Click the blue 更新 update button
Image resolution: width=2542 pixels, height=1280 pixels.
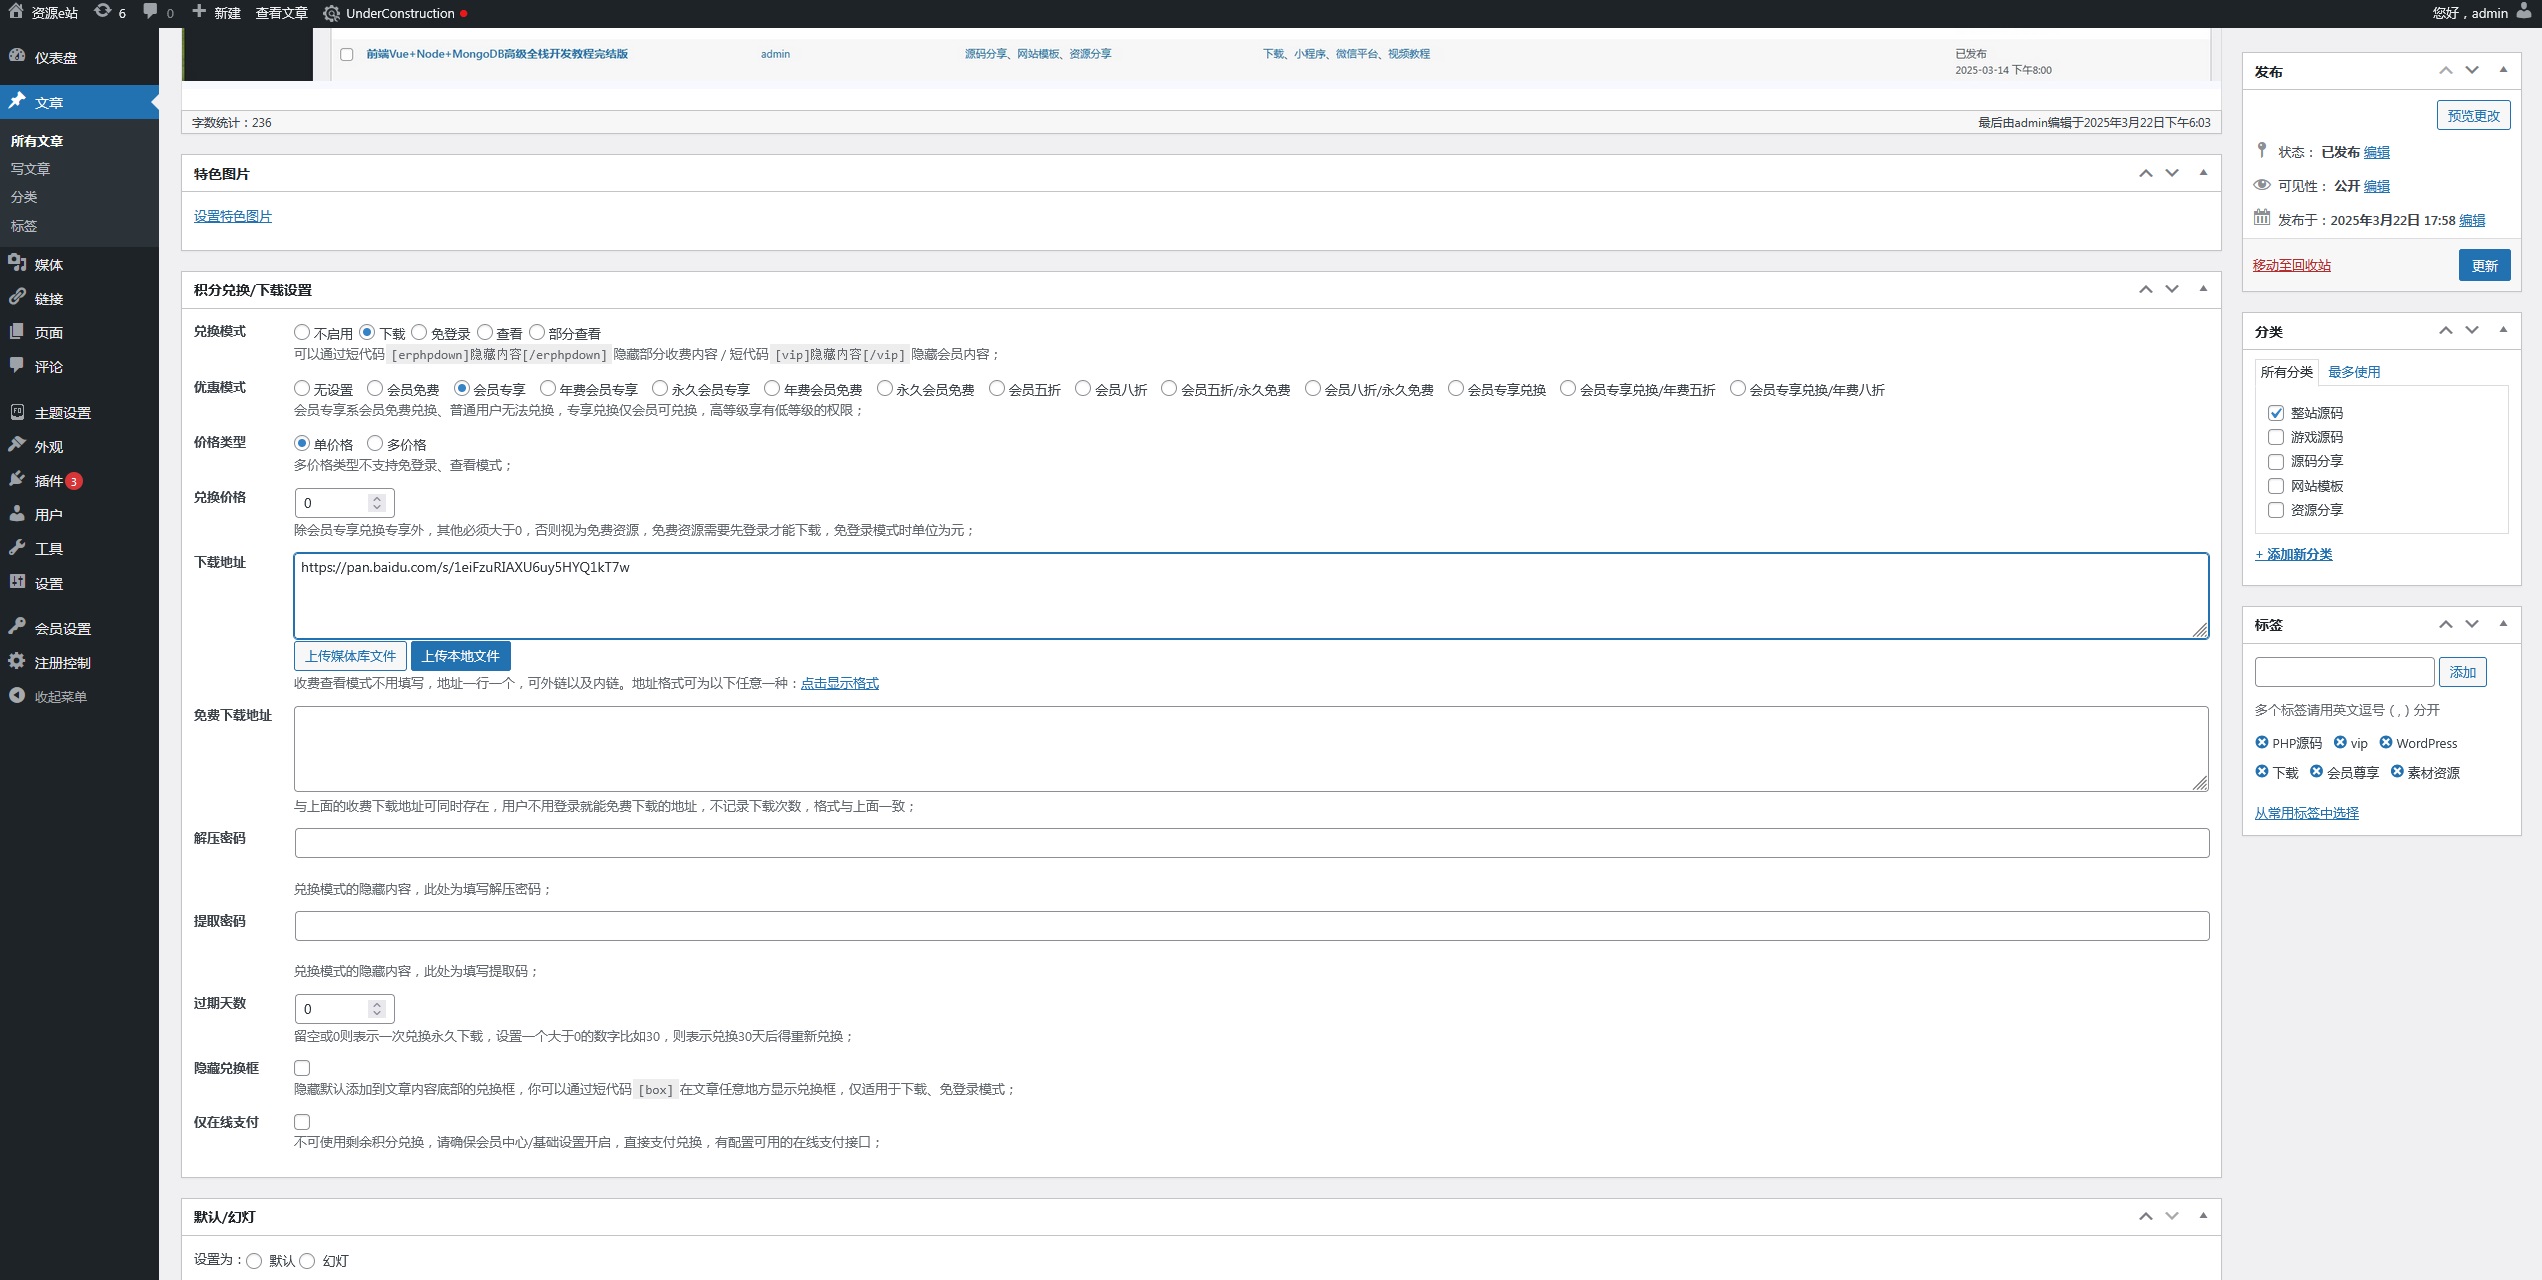(x=2484, y=265)
